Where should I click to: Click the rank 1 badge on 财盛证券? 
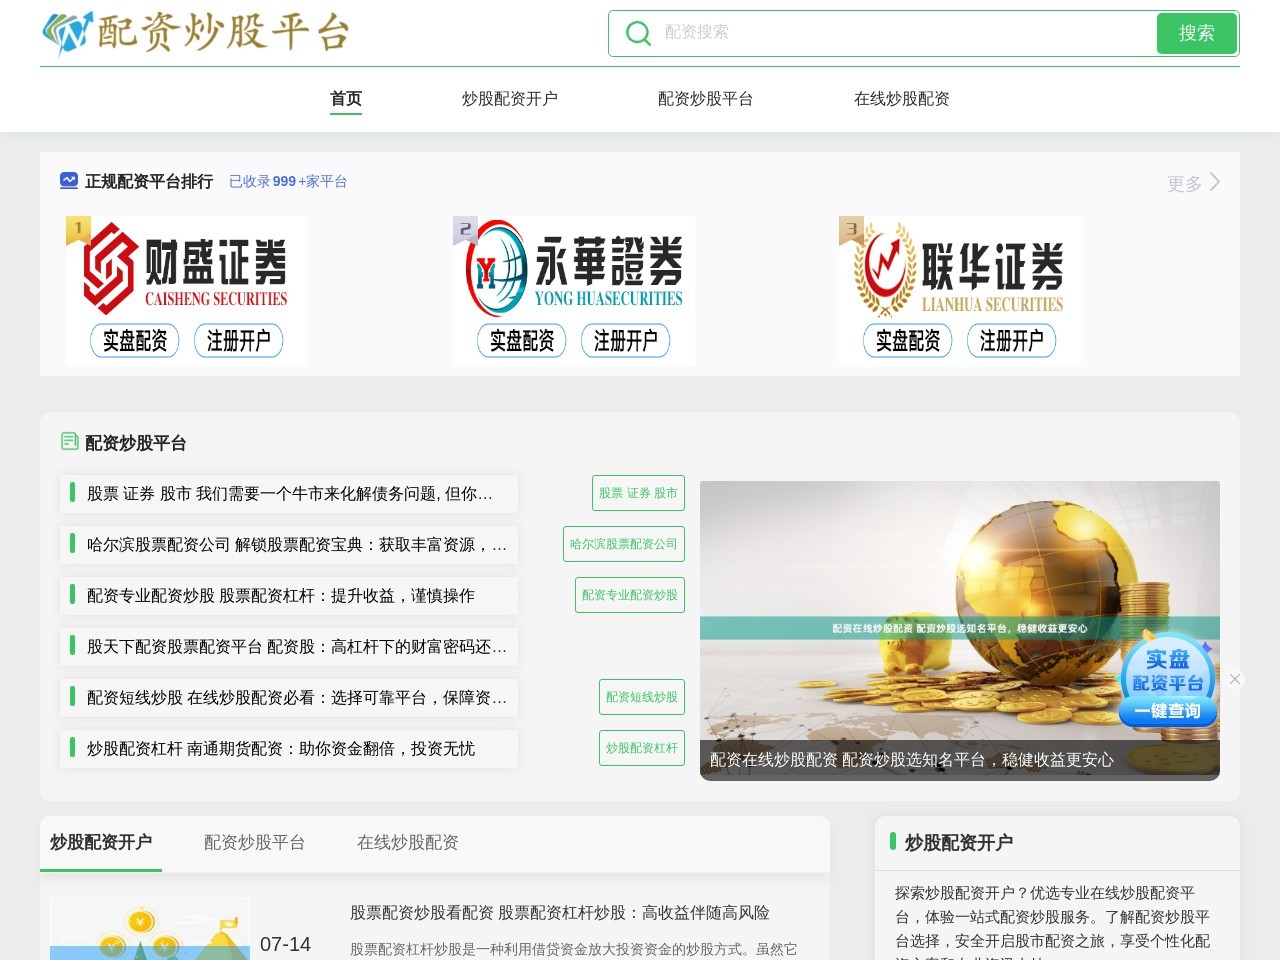click(x=77, y=230)
